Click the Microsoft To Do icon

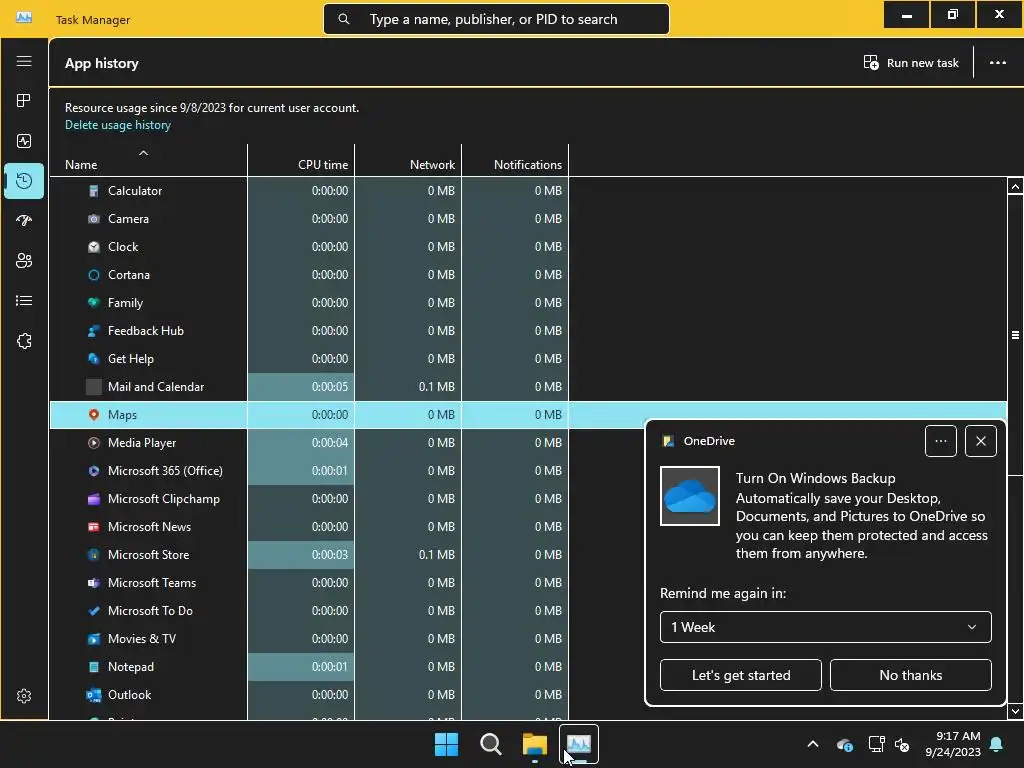94,611
